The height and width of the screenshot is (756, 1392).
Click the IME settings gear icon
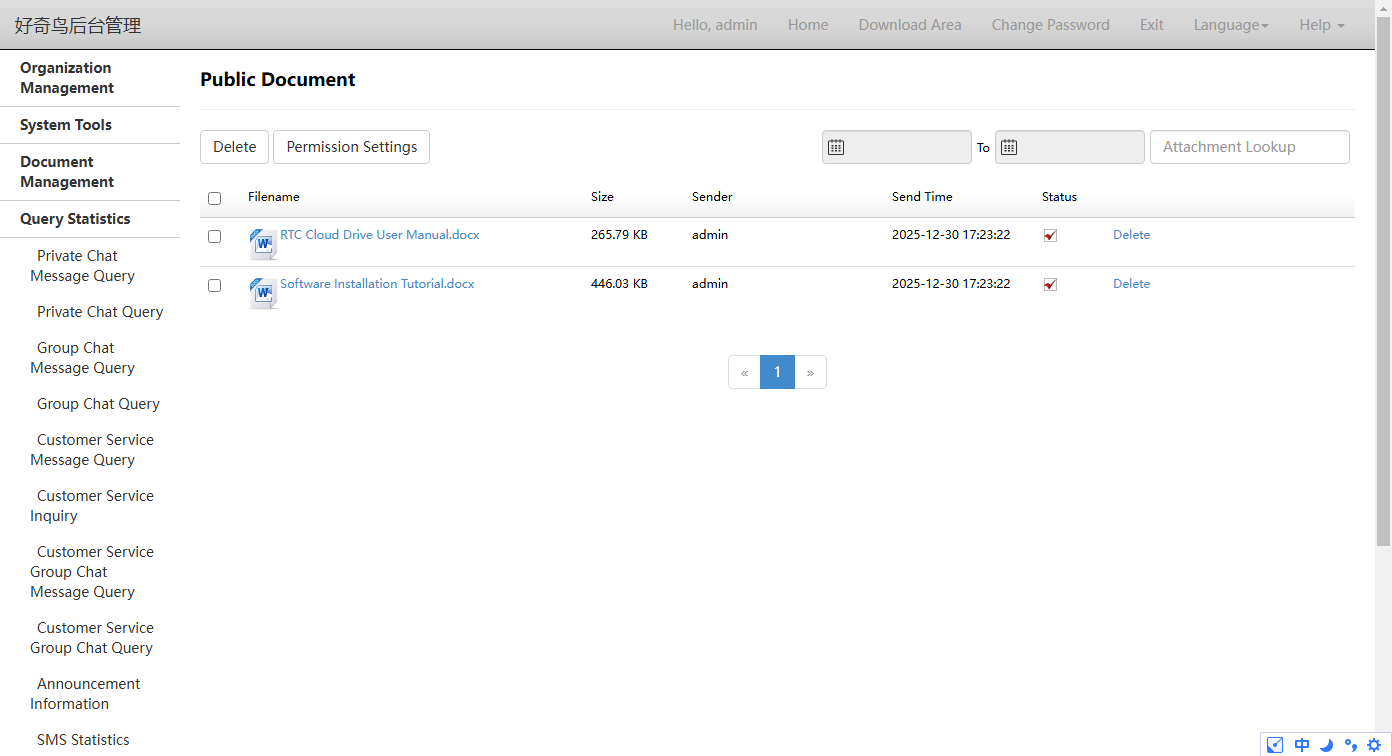coord(1373,745)
